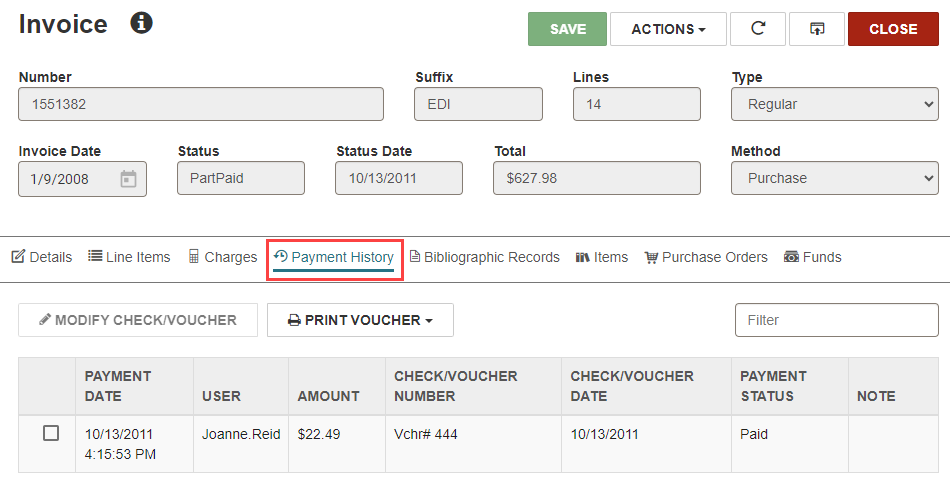Click the pop-out window icon button
The image size is (950, 491).
tap(817, 28)
